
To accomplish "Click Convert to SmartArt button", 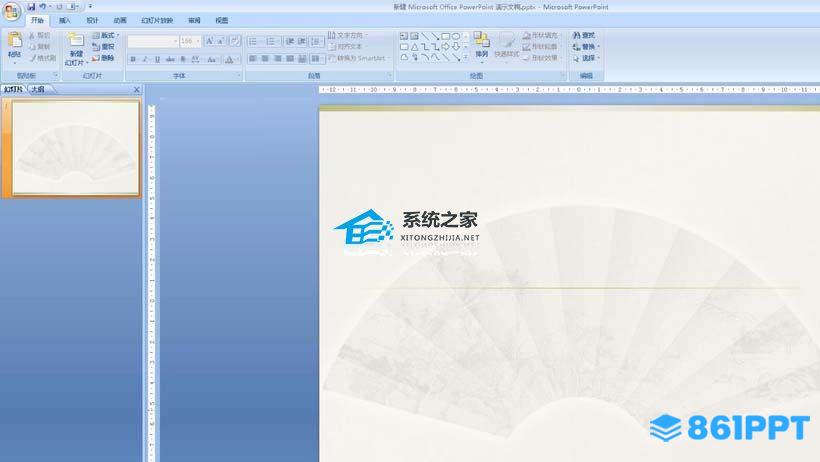I will (358, 58).
